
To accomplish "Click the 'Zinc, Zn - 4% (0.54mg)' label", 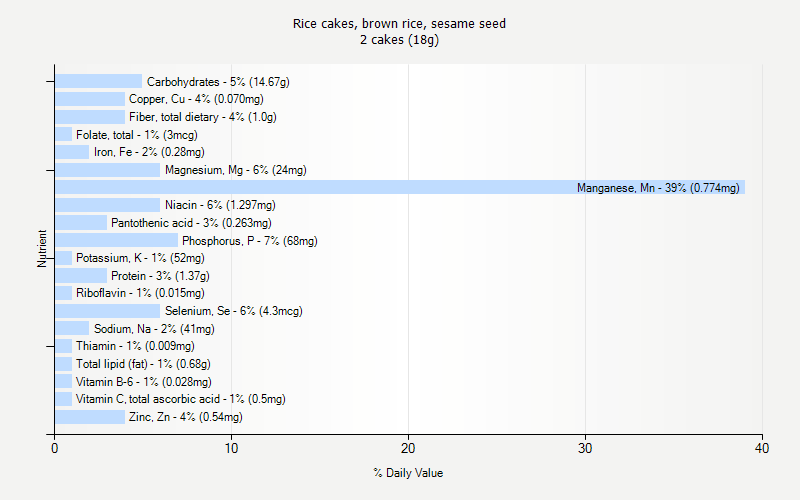I will tap(186, 417).
